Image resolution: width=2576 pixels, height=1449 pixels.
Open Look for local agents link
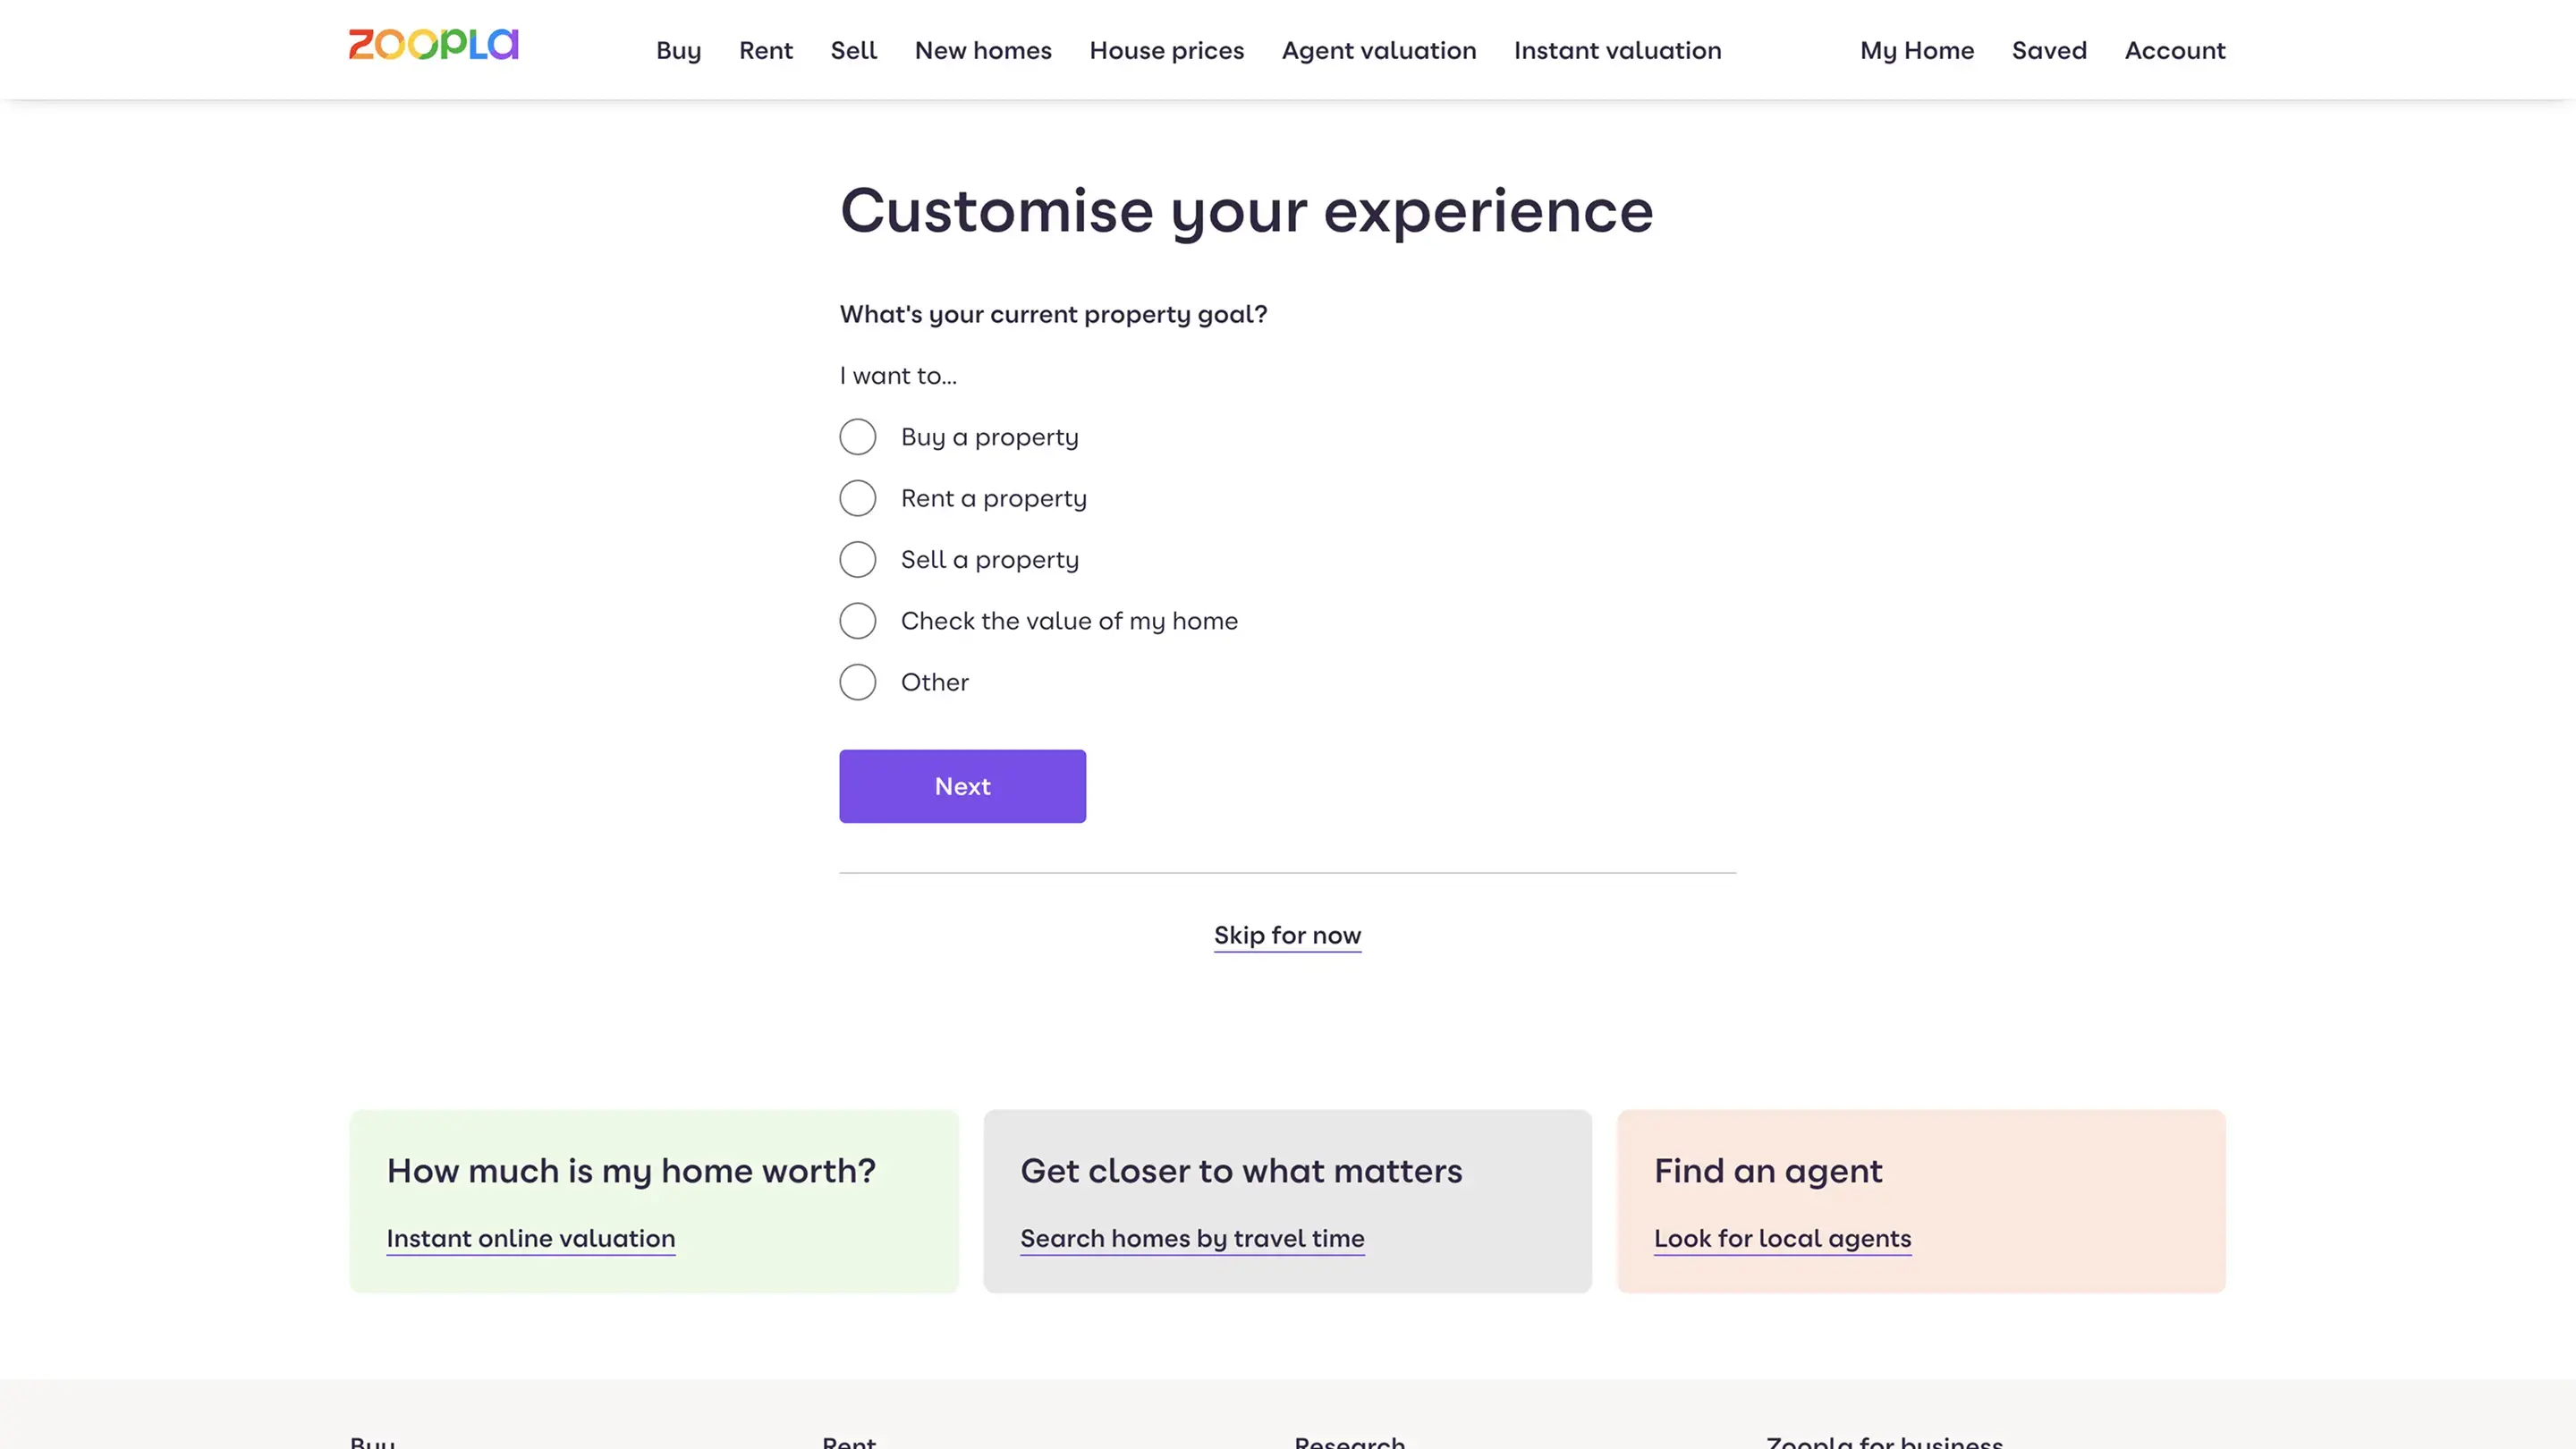pyautogui.click(x=1782, y=1238)
